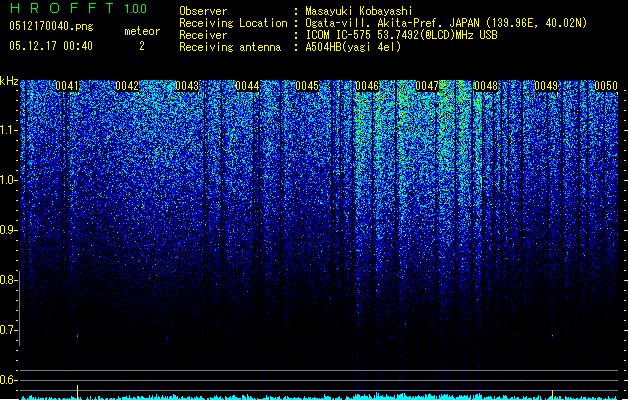This screenshot has height=400, width=629.
Task: Select antenna text A504HB(yagi 4el)
Action: (353, 47)
